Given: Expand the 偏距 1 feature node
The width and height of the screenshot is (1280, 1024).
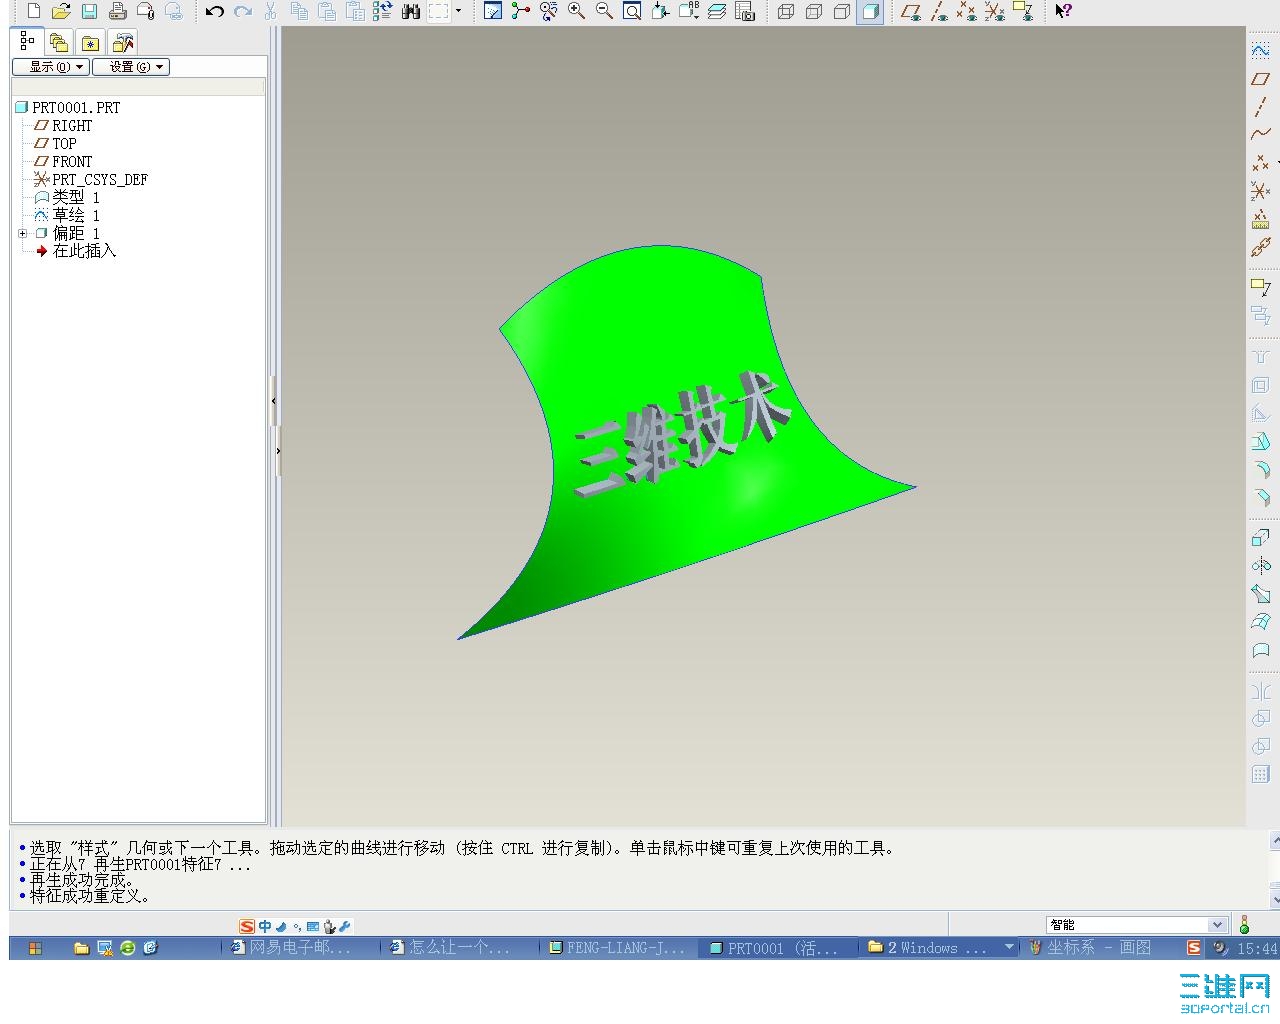Looking at the screenshot, I should point(22,233).
